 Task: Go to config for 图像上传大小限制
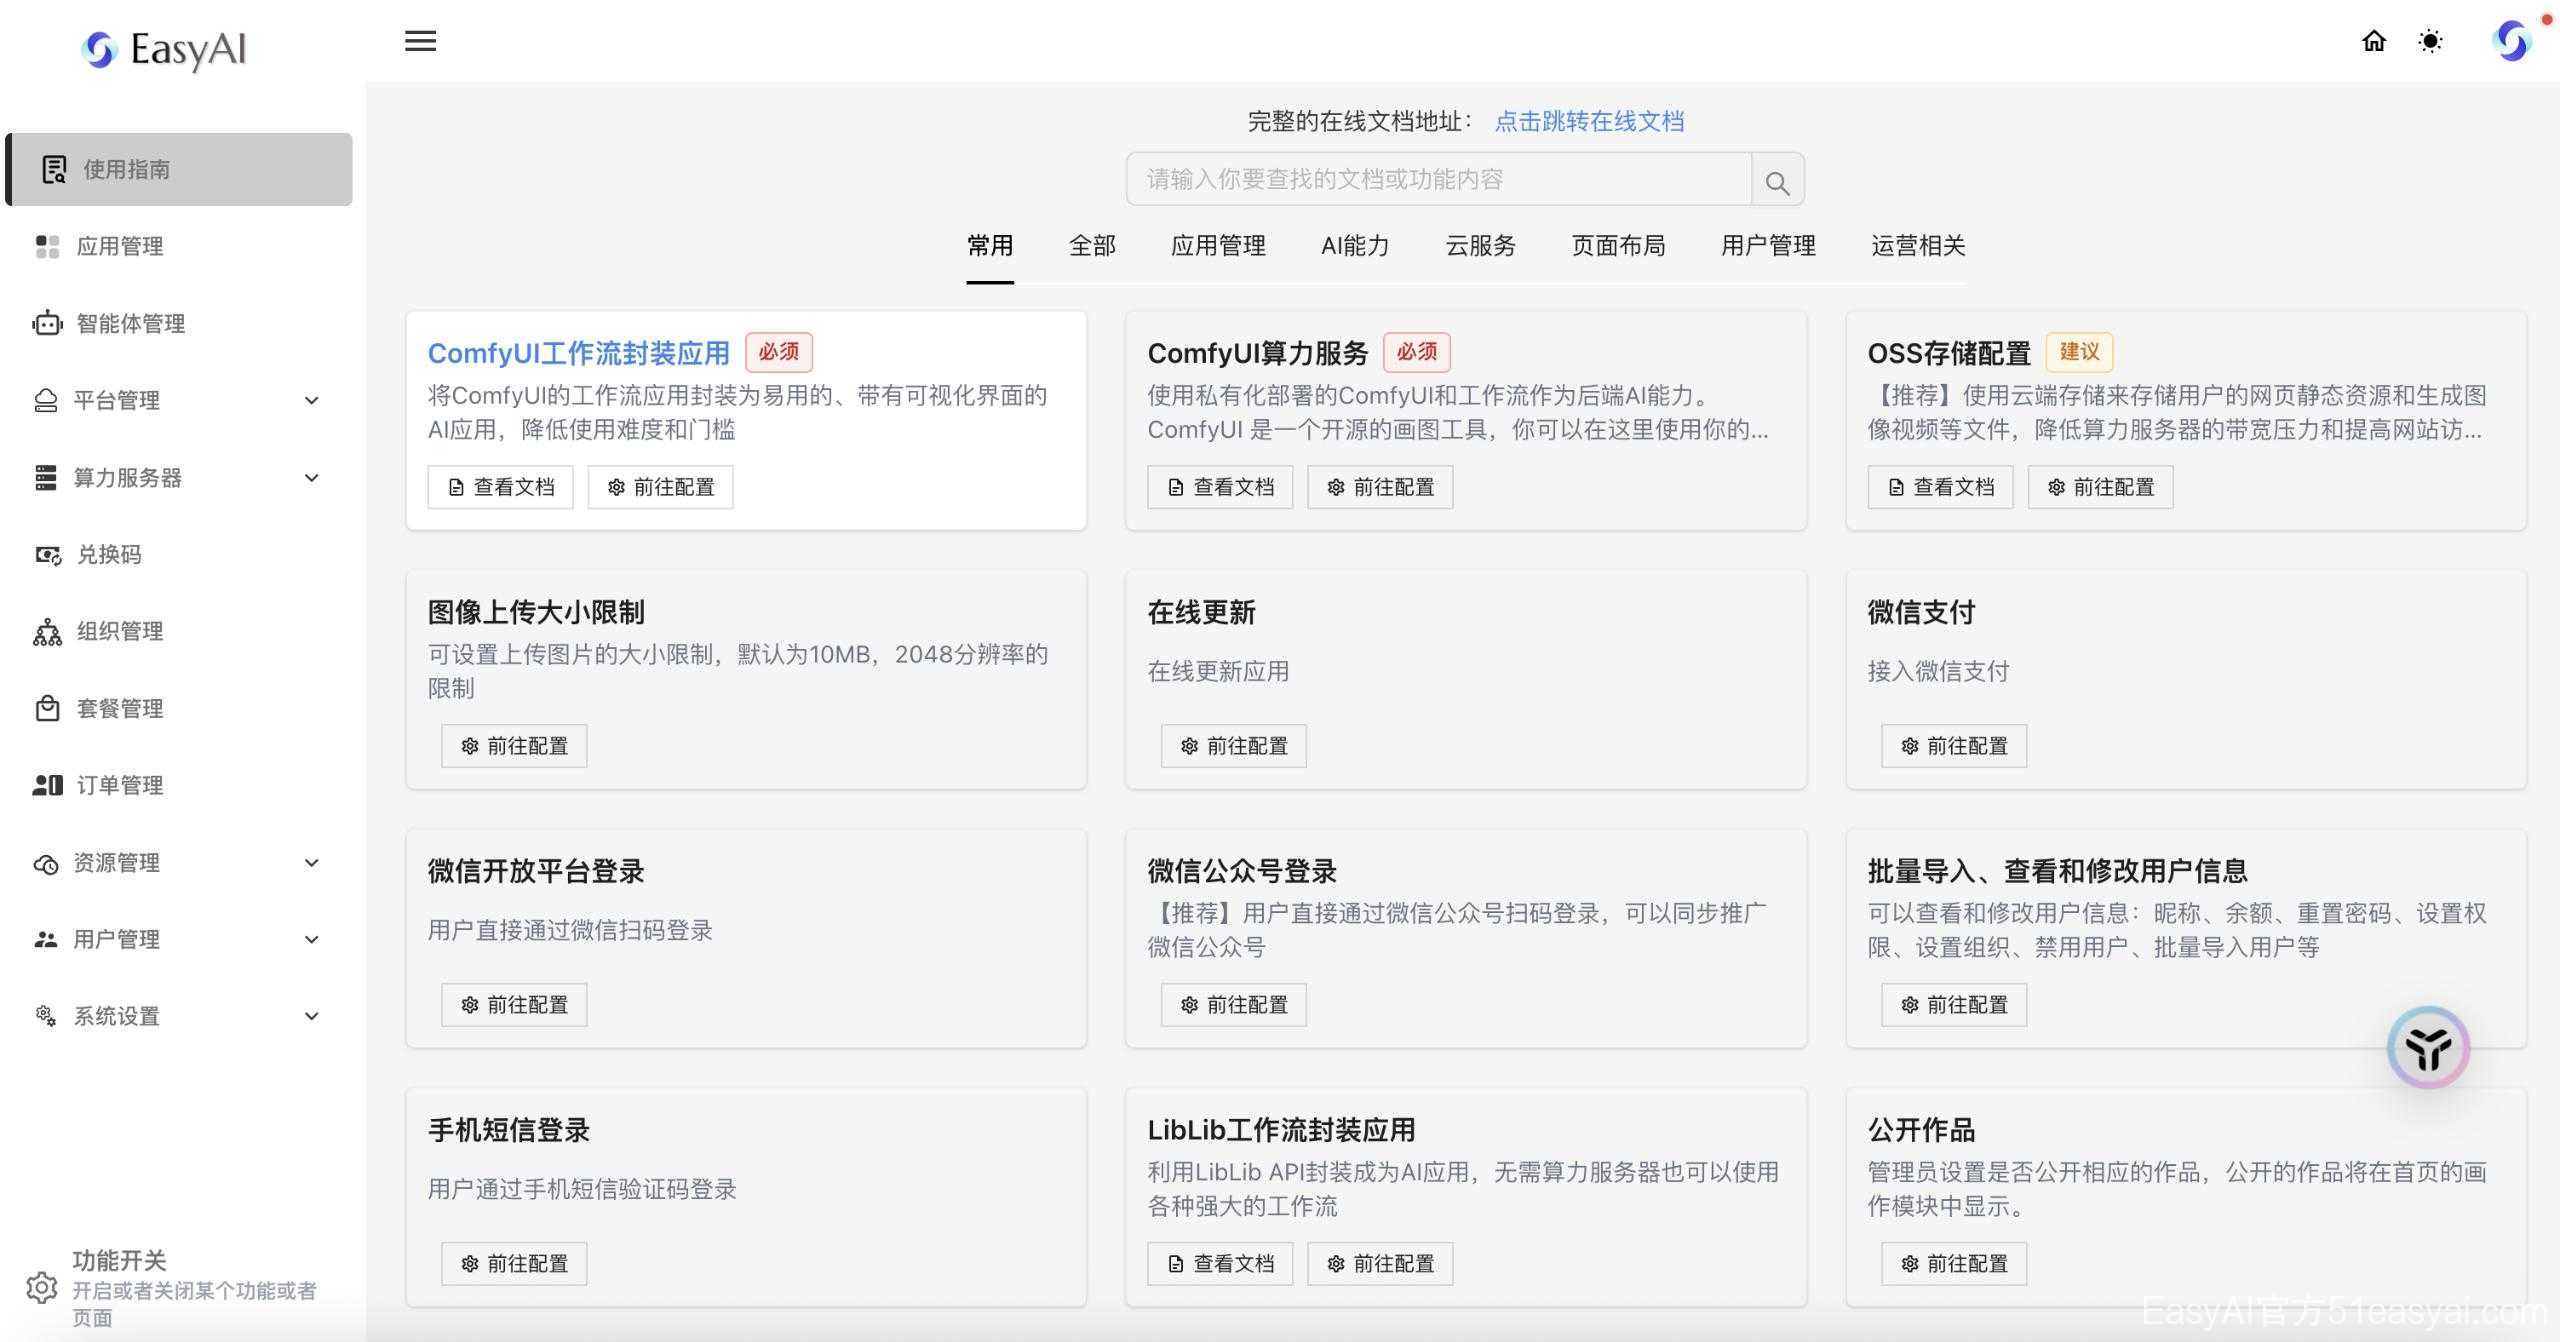pos(514,746)
